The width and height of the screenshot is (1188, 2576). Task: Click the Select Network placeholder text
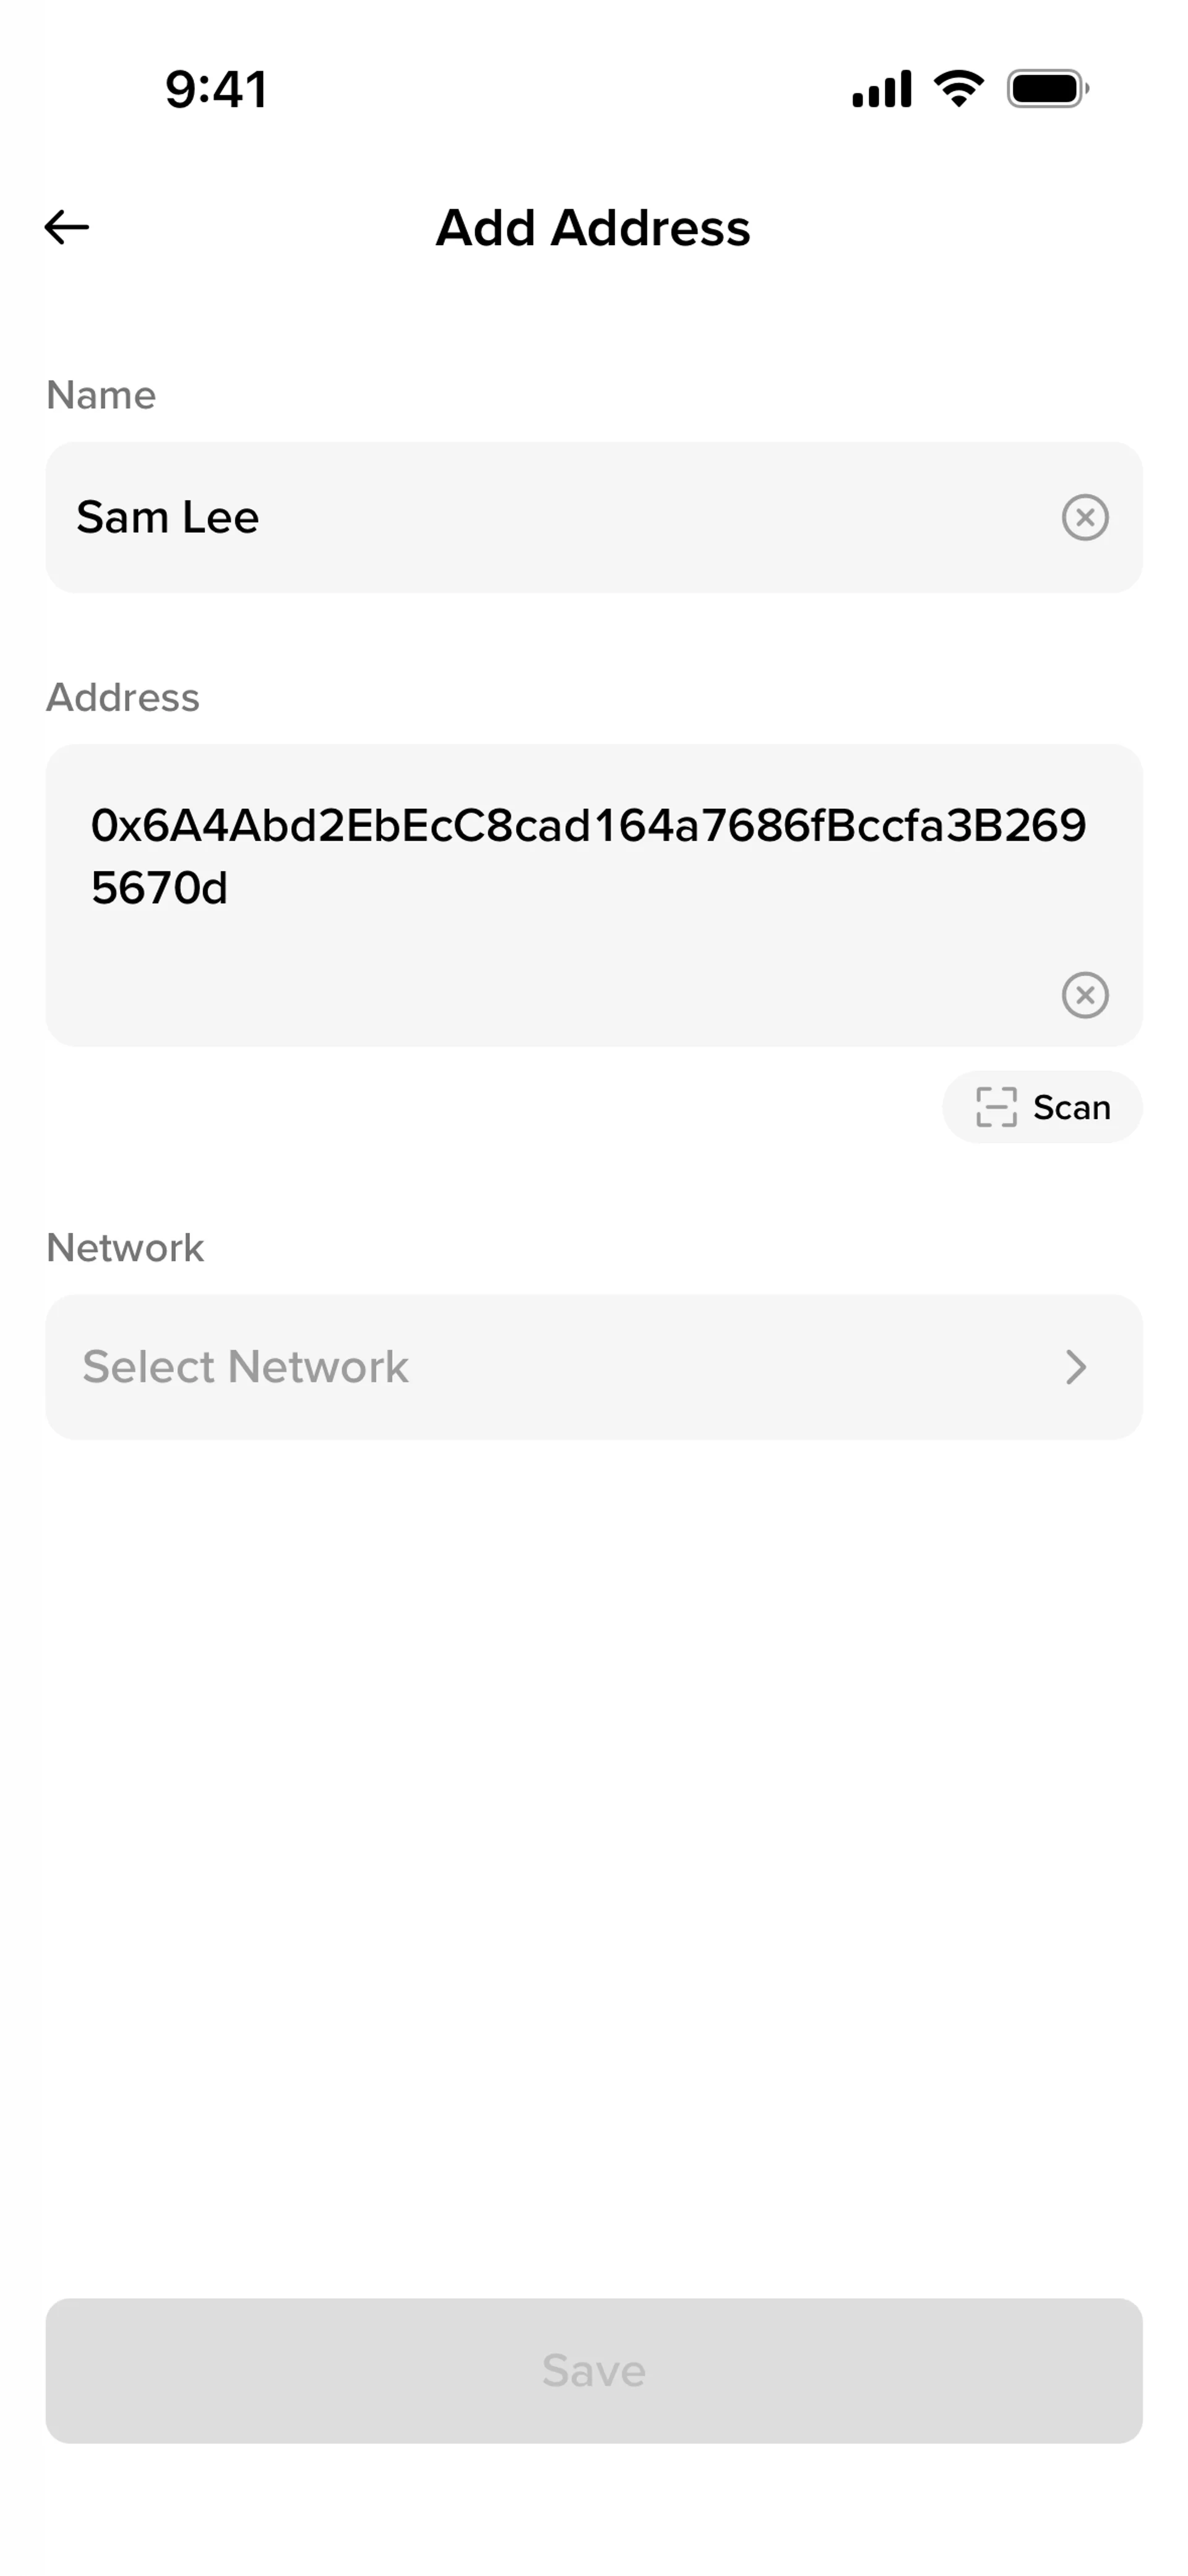point(245,1367)
